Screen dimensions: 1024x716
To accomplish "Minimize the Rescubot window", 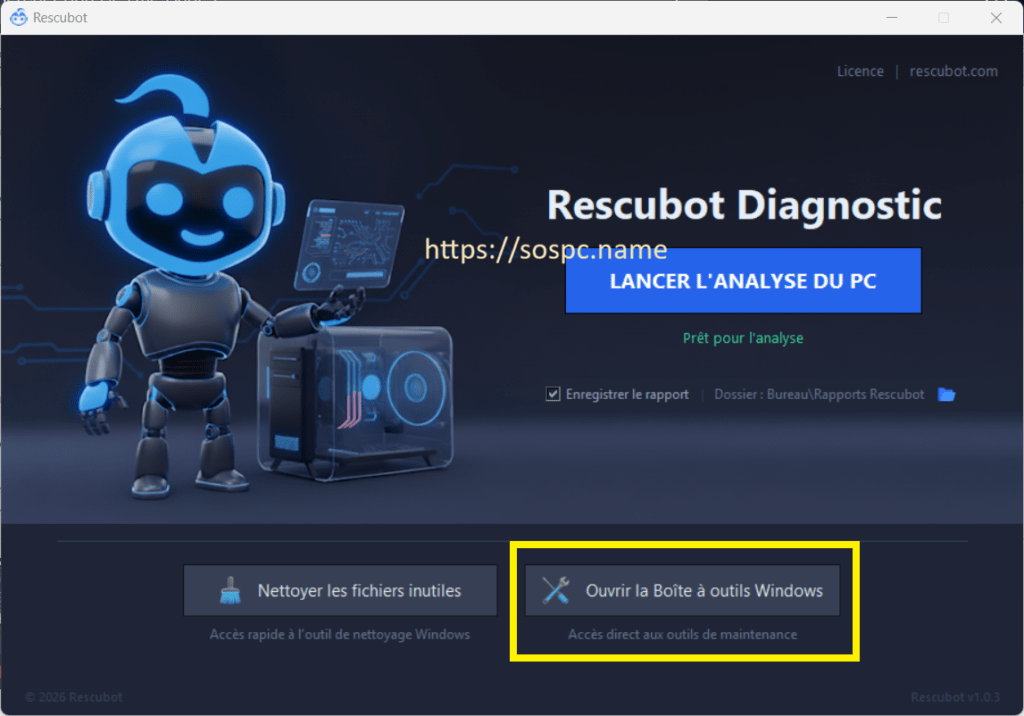I will click(891, 18).
